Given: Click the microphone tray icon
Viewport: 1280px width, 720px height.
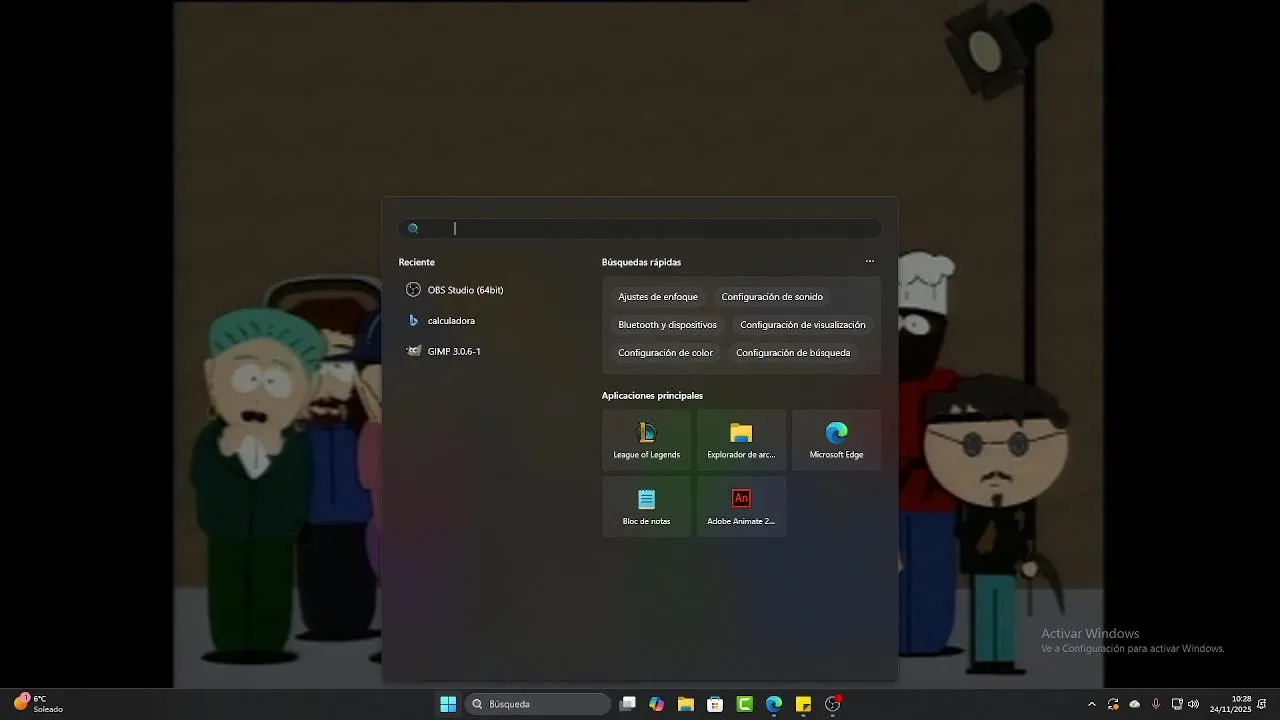Looking at the screenshot, I should [1156, 704].
